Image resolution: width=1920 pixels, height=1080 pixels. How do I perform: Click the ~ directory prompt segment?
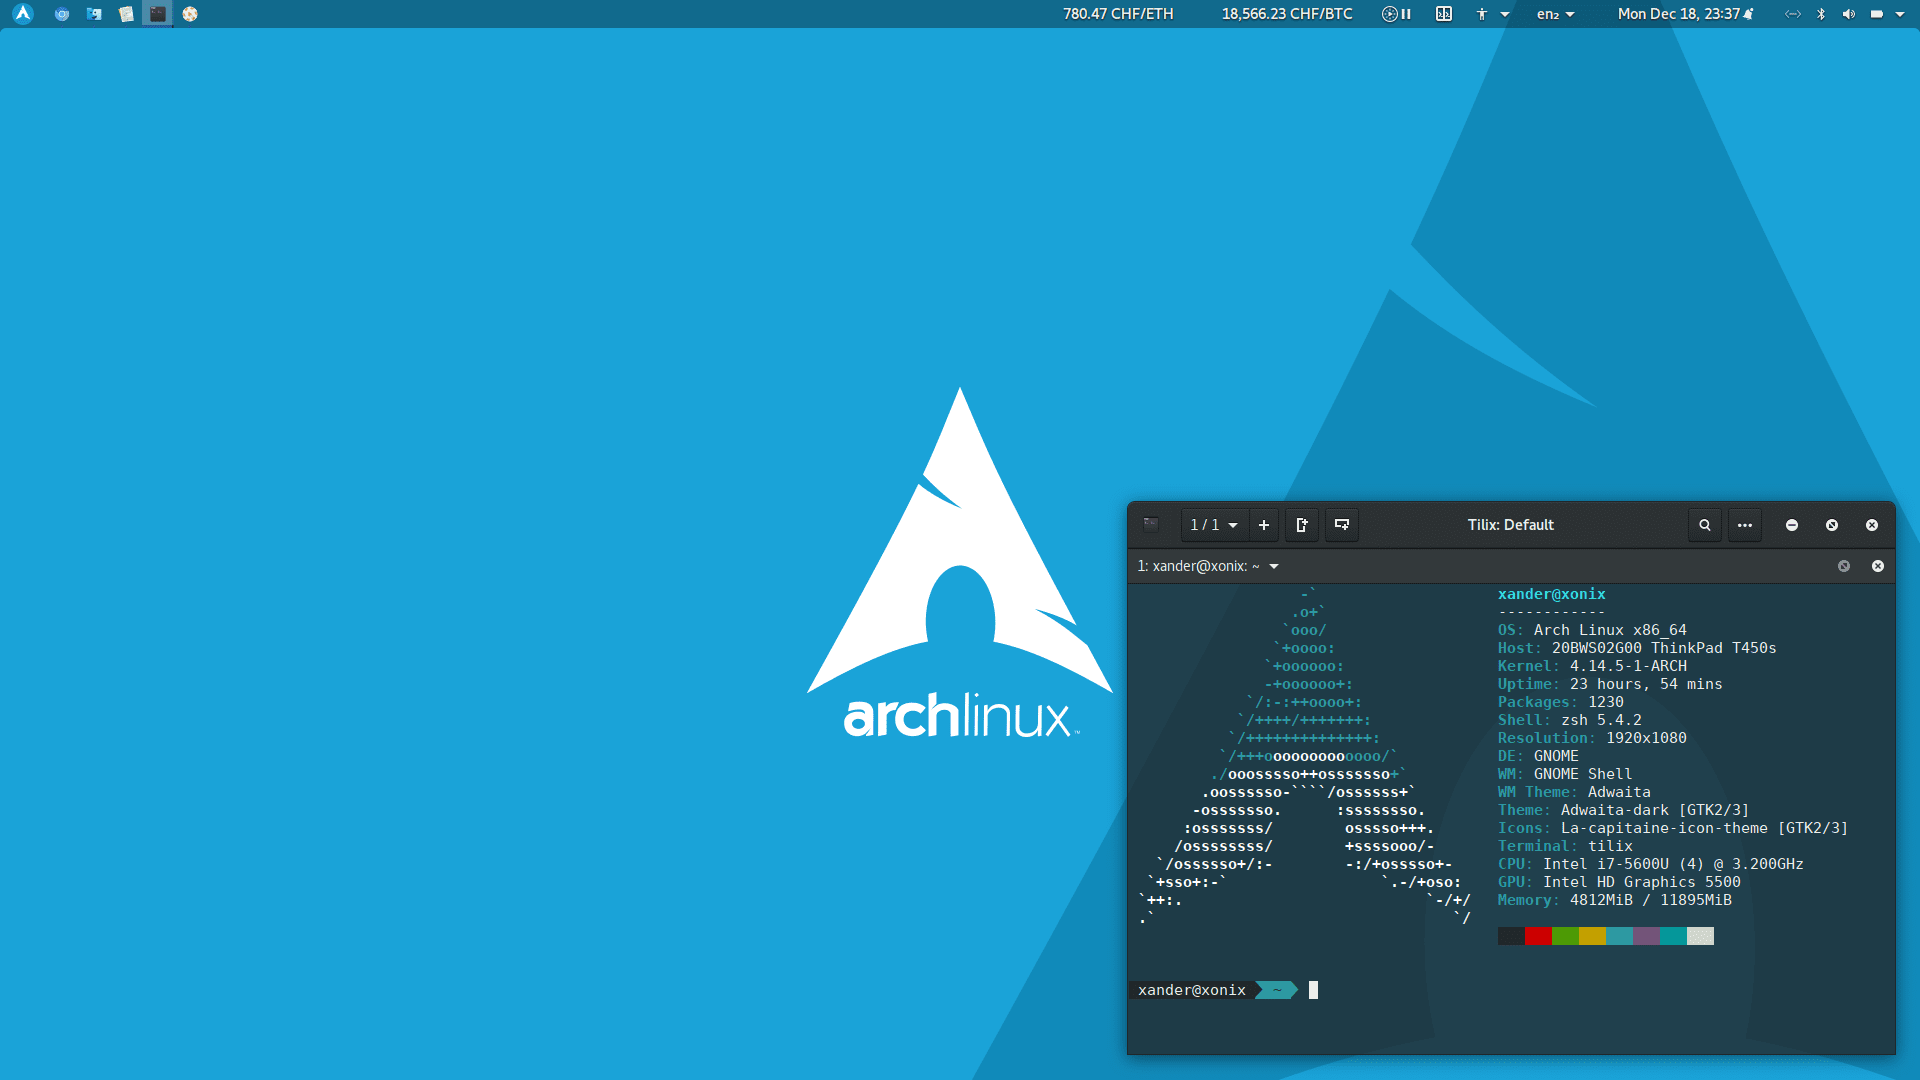tap(1277, 990)
